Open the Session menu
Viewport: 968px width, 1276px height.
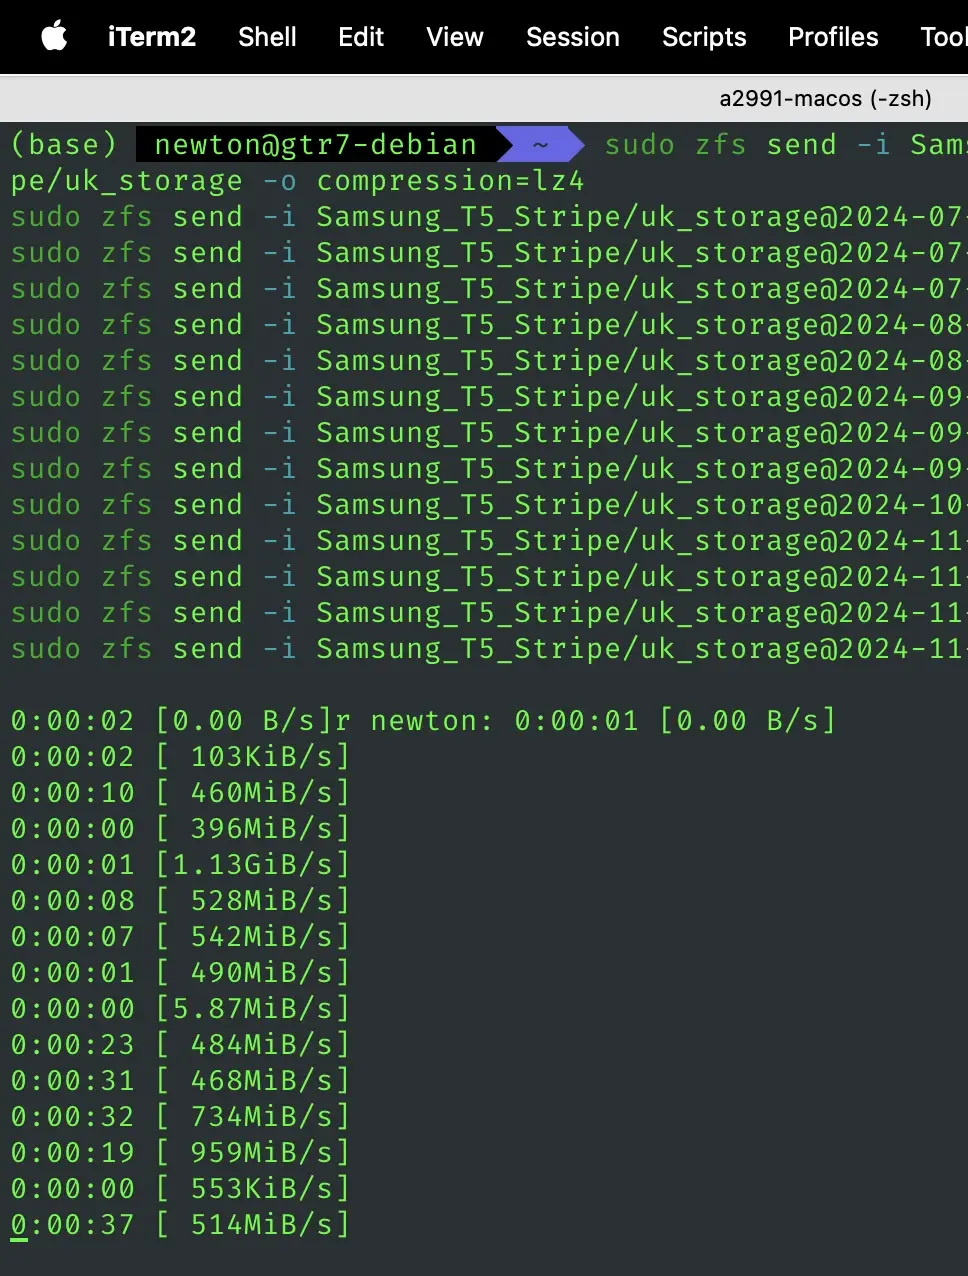572,37
